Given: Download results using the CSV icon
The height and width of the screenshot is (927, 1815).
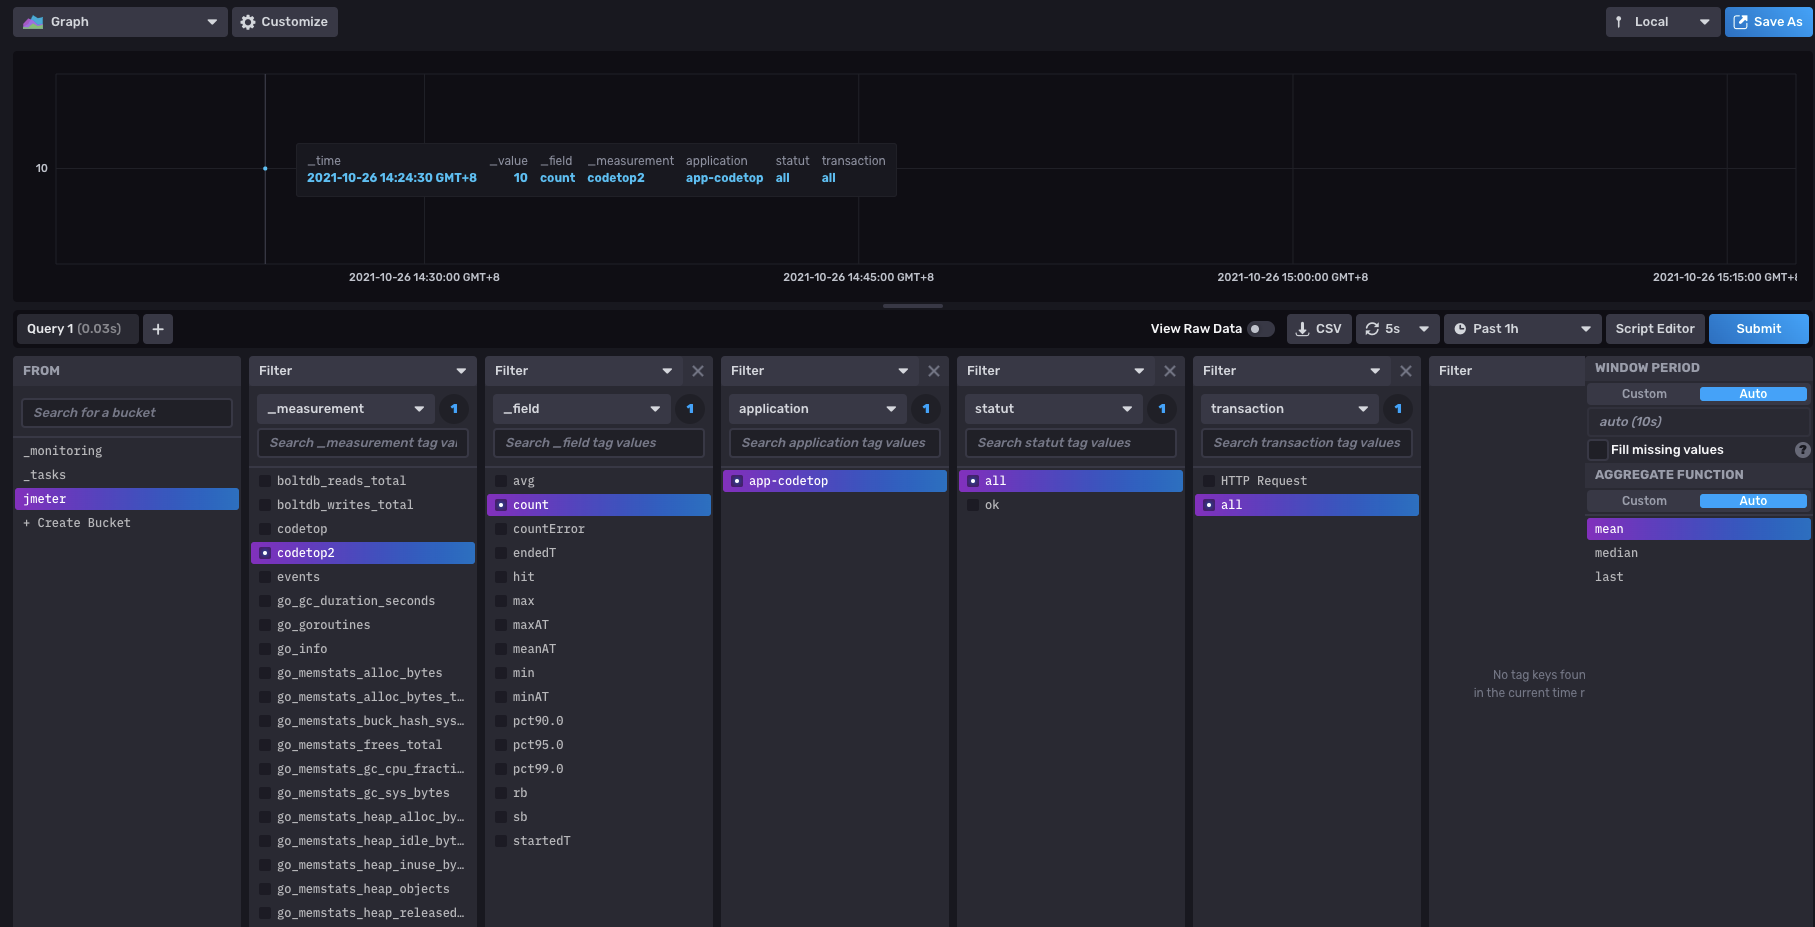Looking at the screenshot, I should point(1302,329).
